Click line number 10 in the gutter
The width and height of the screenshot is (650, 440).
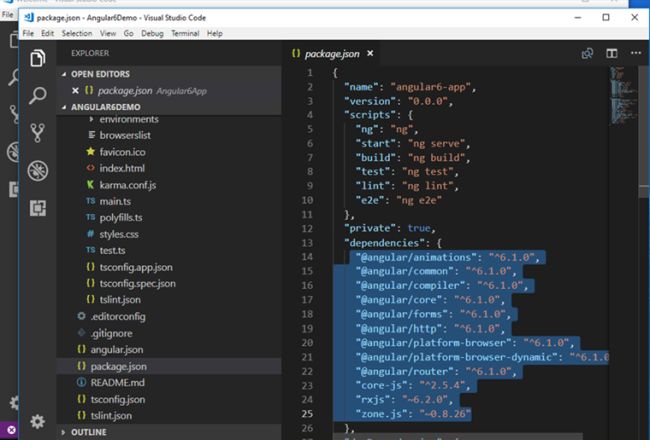[307, 200]
